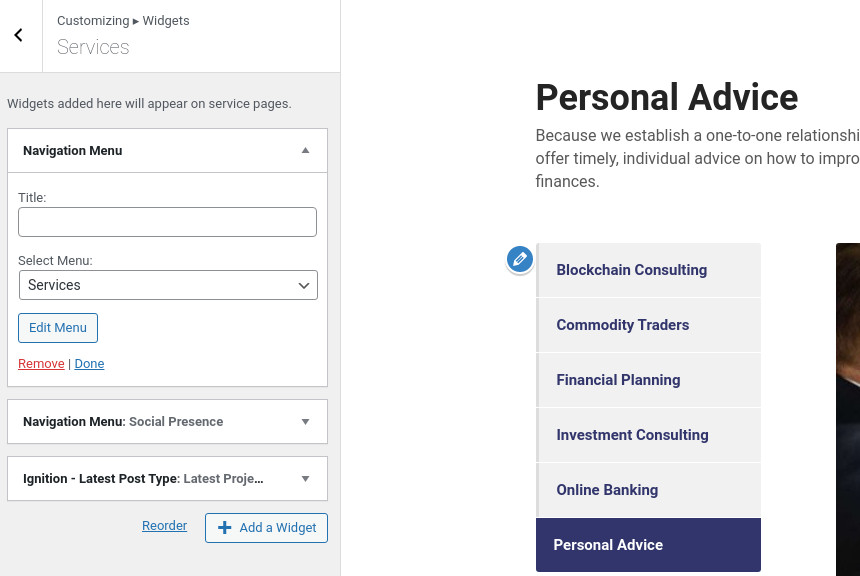The image size is (860, 576).
Task: Remove the Navigation Menu widget
Action: click(x=41, y=364)
